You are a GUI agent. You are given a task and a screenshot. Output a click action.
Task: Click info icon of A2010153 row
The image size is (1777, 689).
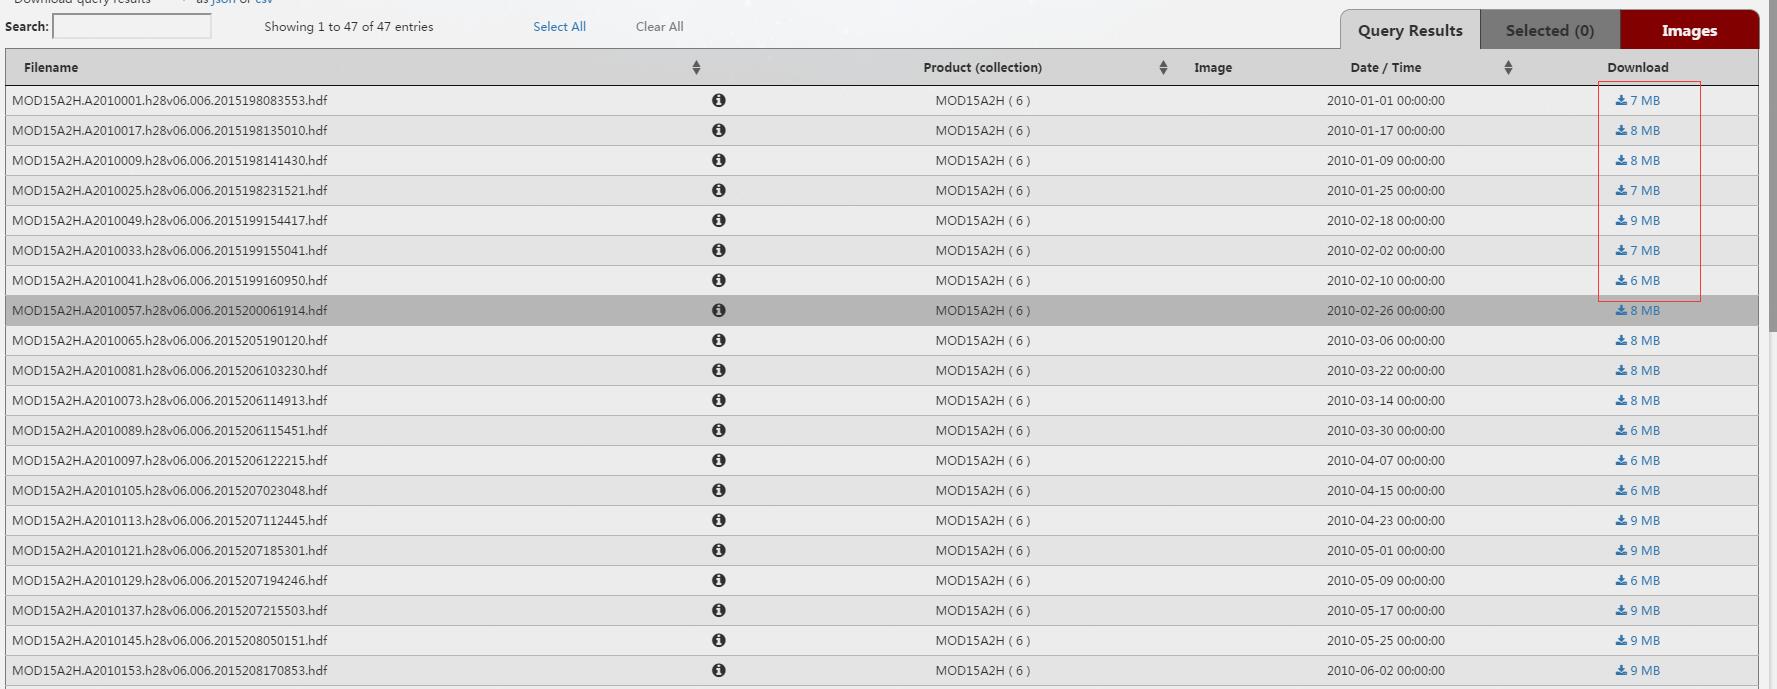(718, 670)
